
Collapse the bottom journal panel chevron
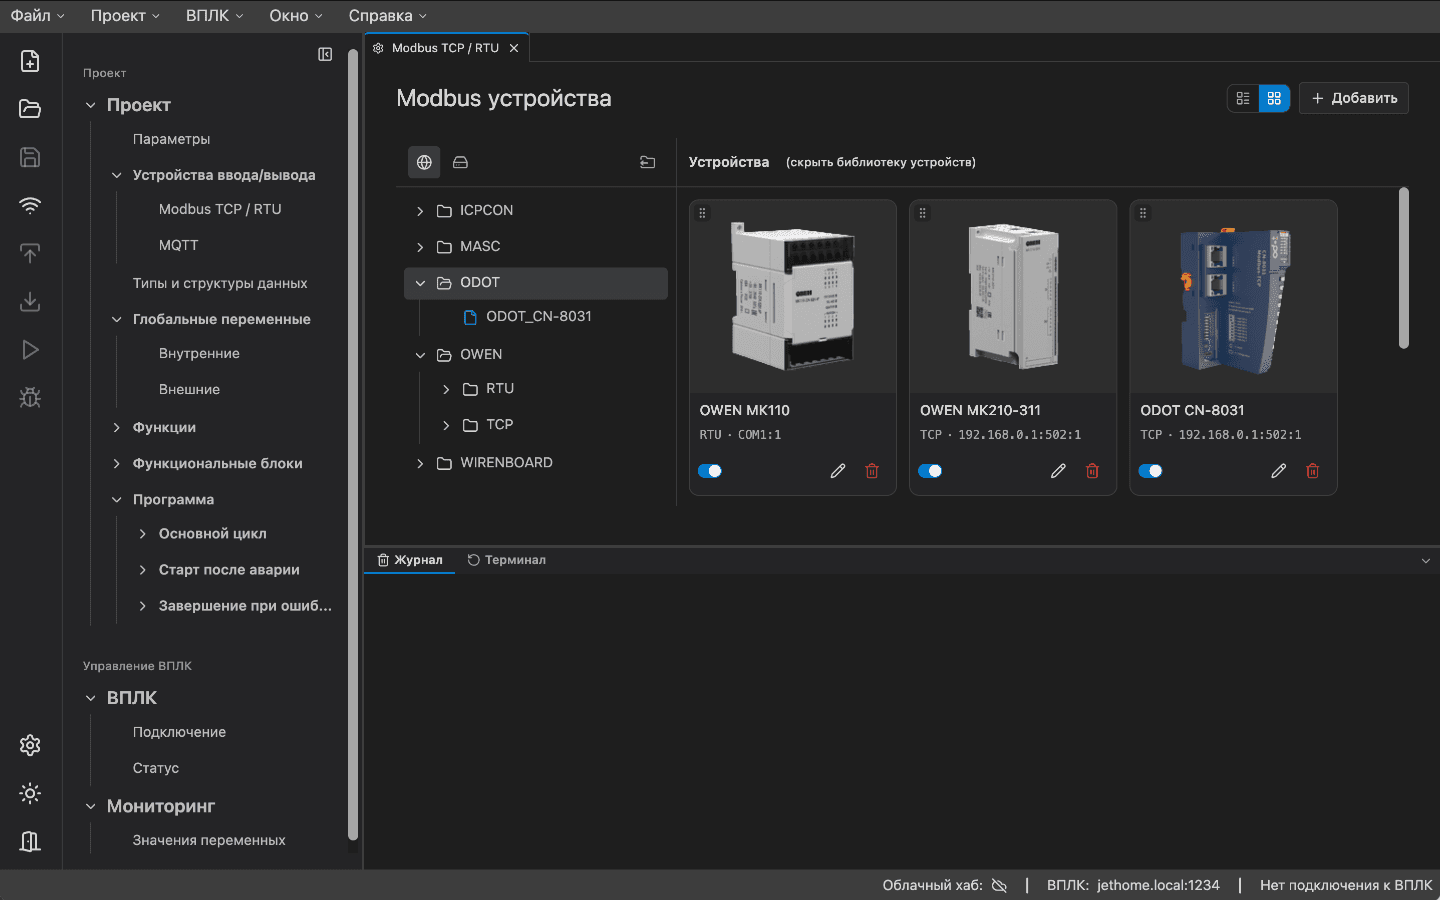point(1426,561)
